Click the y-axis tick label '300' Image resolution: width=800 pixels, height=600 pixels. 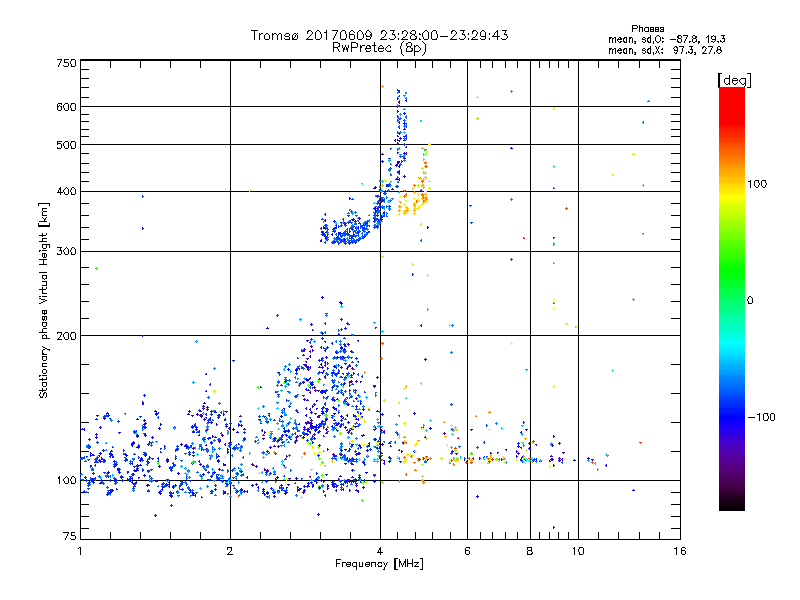(67, 252)
